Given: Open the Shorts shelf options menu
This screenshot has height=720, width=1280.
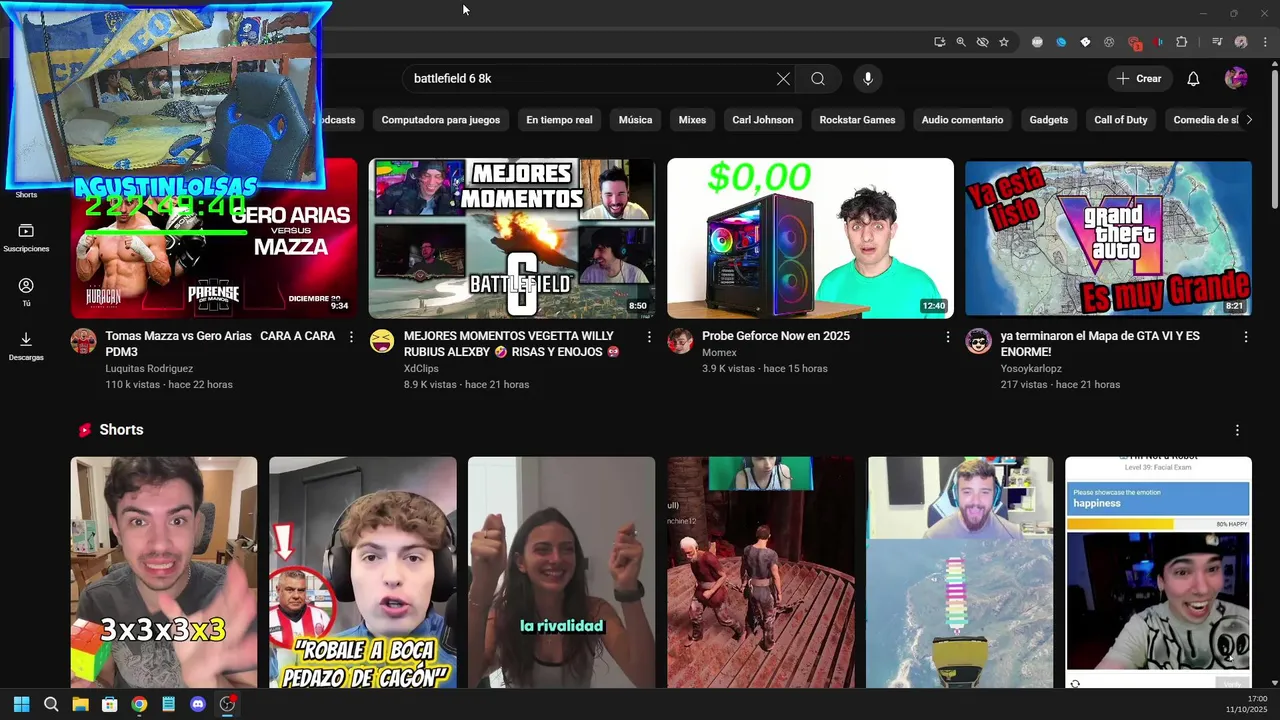Looking at the screenshot, I should 1237,430.
